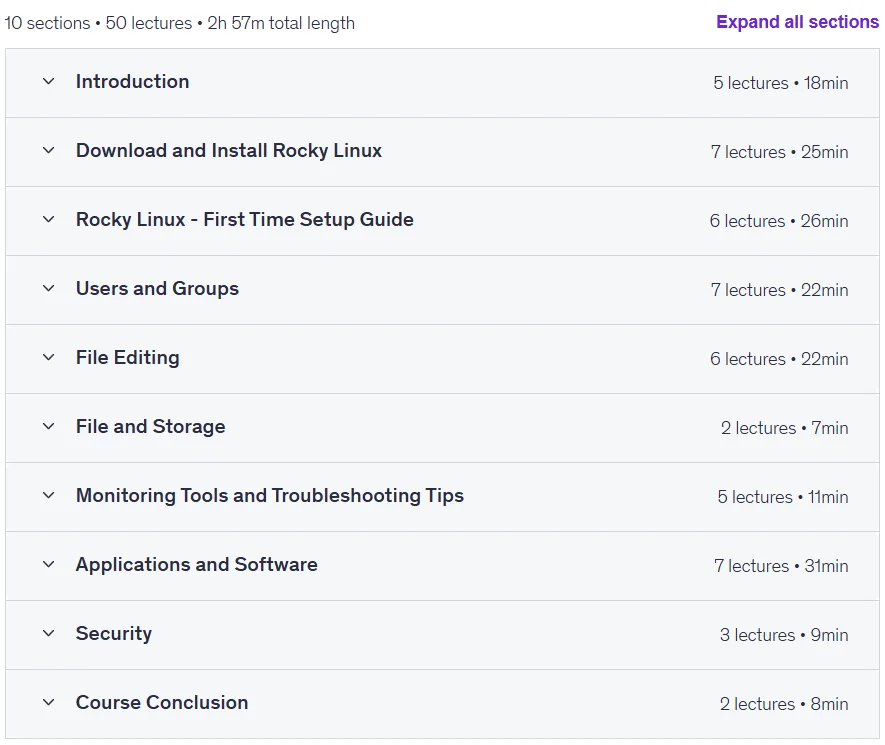
Task: Expand Rocky Linux First Time Setup chevron
Action: (x=49, y=219)
